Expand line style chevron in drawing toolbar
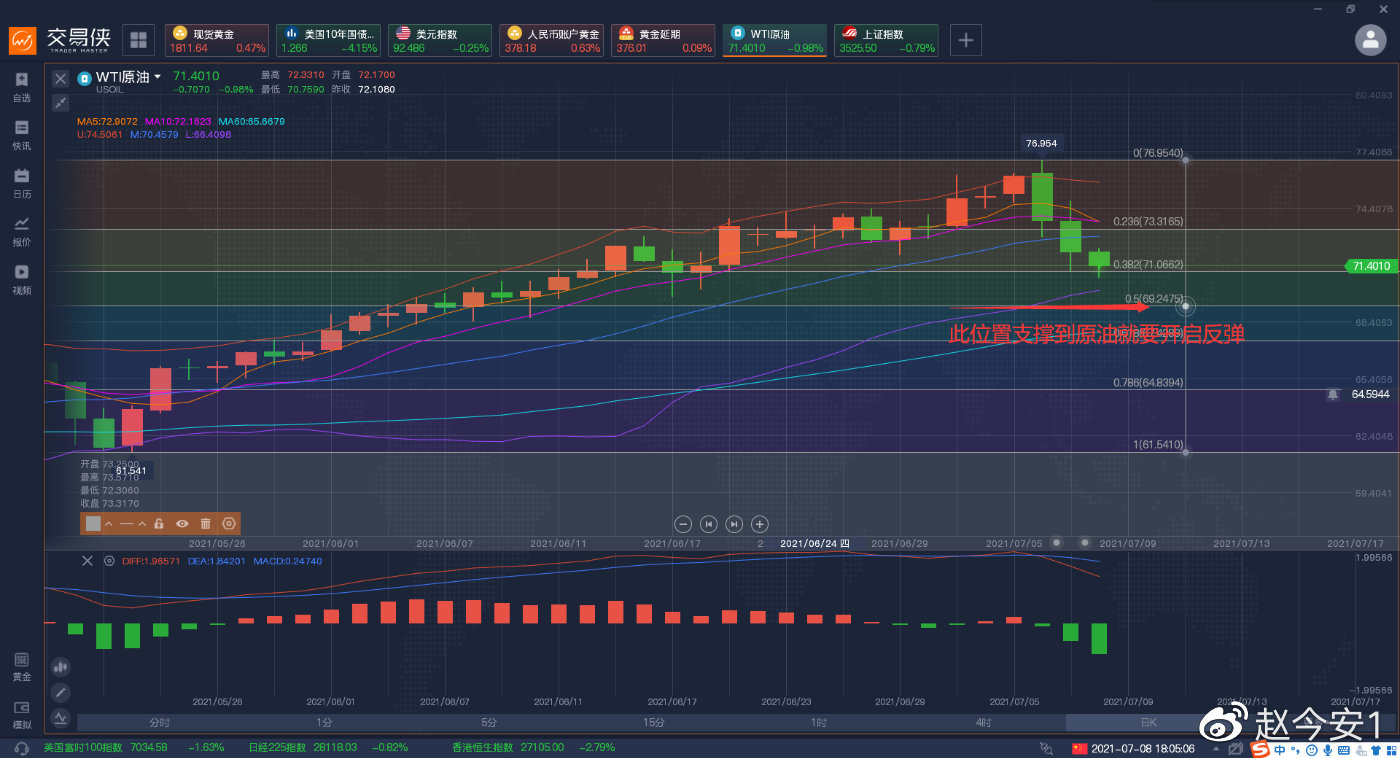Screen dimensions: 1400x758 point(142,523)
